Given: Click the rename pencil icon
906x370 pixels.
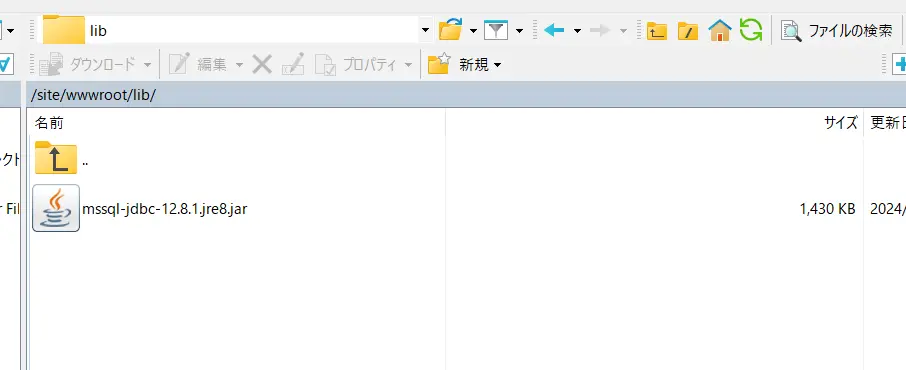Looking at the screenshot, I should pyautogui.click(x=293, y=64).
